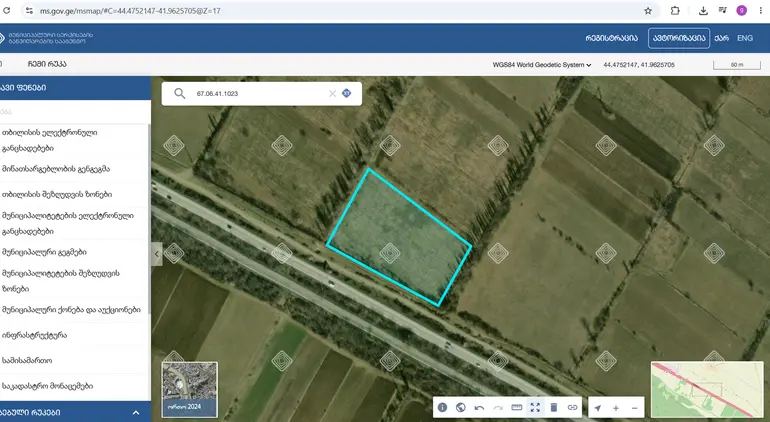Switch basemap via ორთო 2024 thumbnail

(190, 390)
